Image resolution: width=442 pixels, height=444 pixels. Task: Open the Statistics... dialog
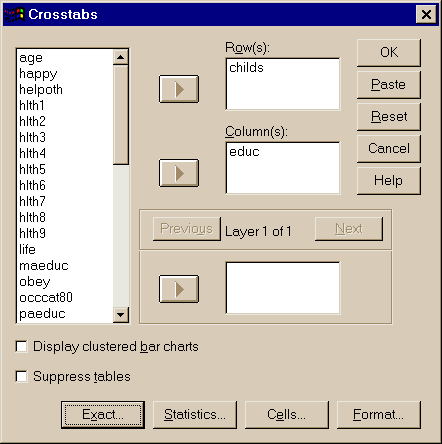click(195, 415)
